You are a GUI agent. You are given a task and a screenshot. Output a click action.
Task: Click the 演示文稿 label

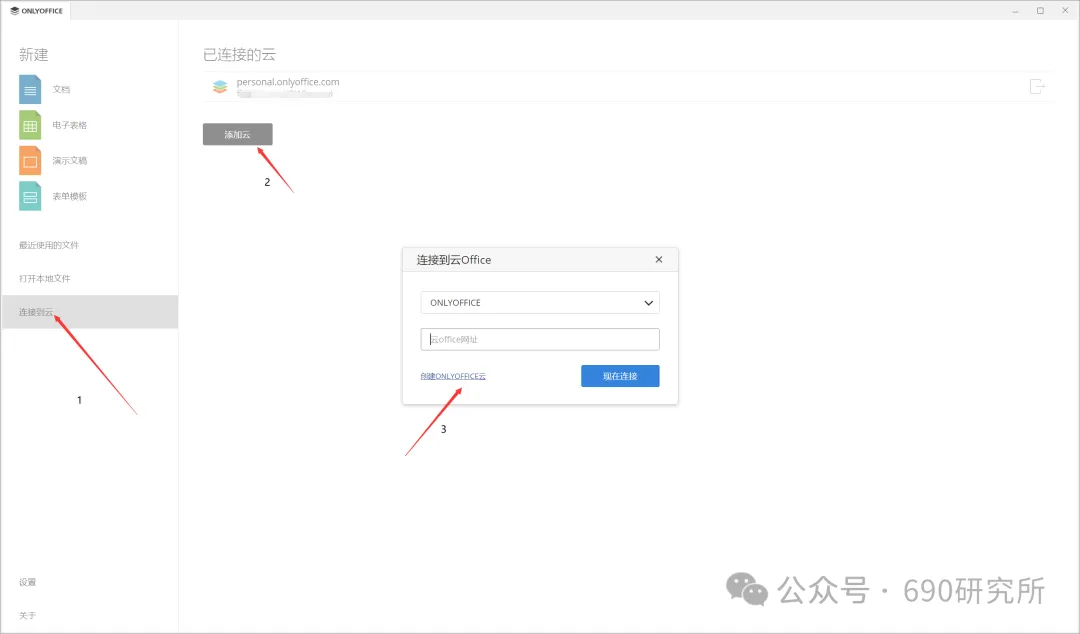pos(70,161)
